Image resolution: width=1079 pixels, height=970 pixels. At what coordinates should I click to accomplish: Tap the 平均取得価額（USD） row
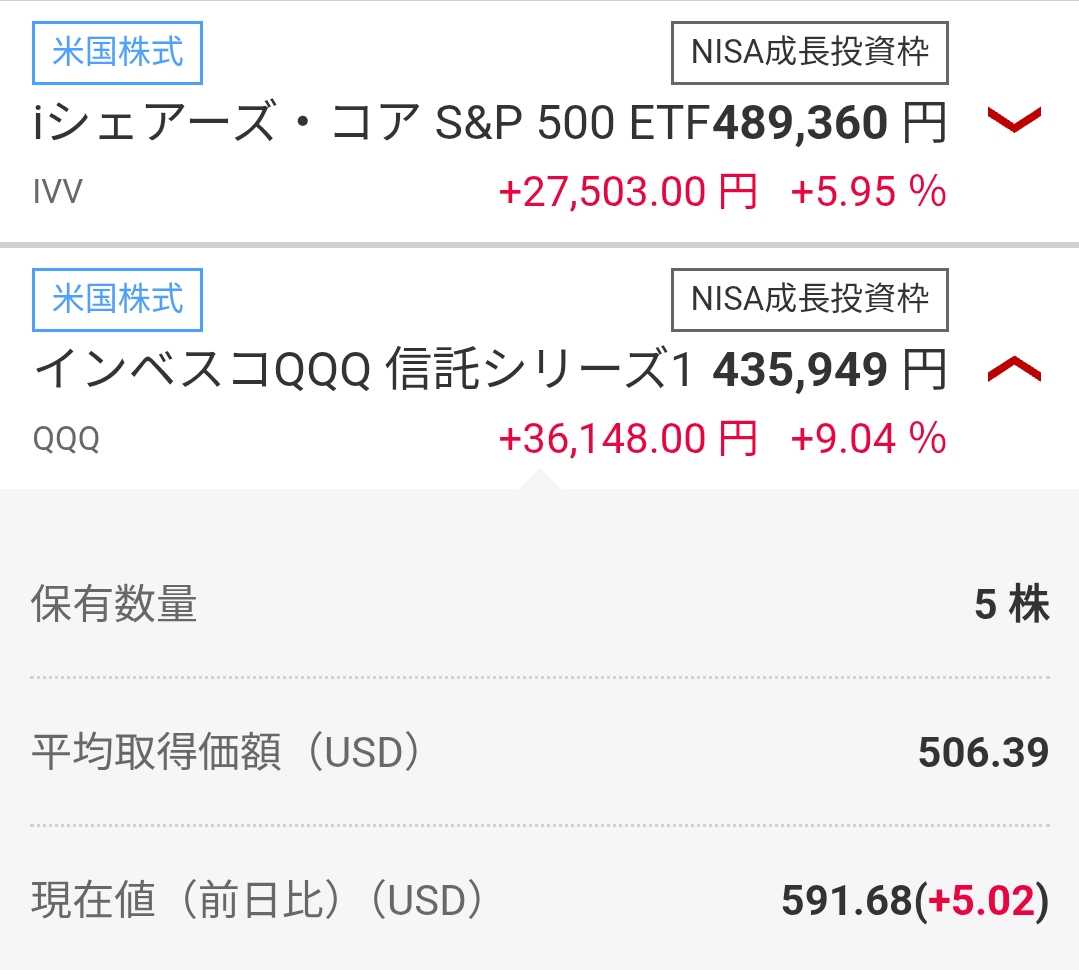539,753
